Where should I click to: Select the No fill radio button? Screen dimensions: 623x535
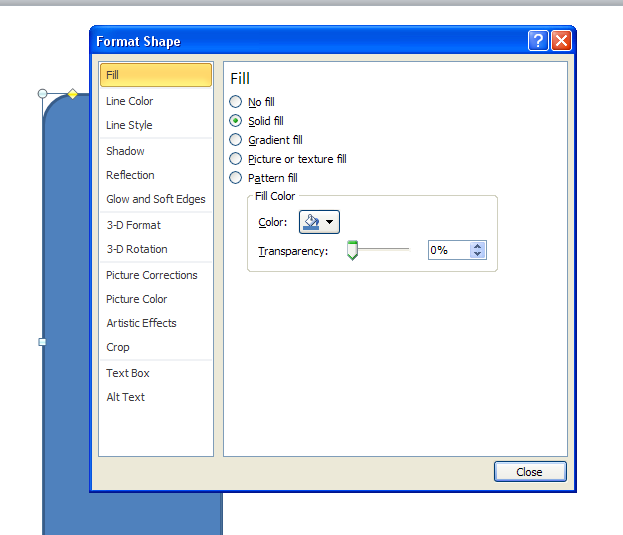(x=236, y=102)
